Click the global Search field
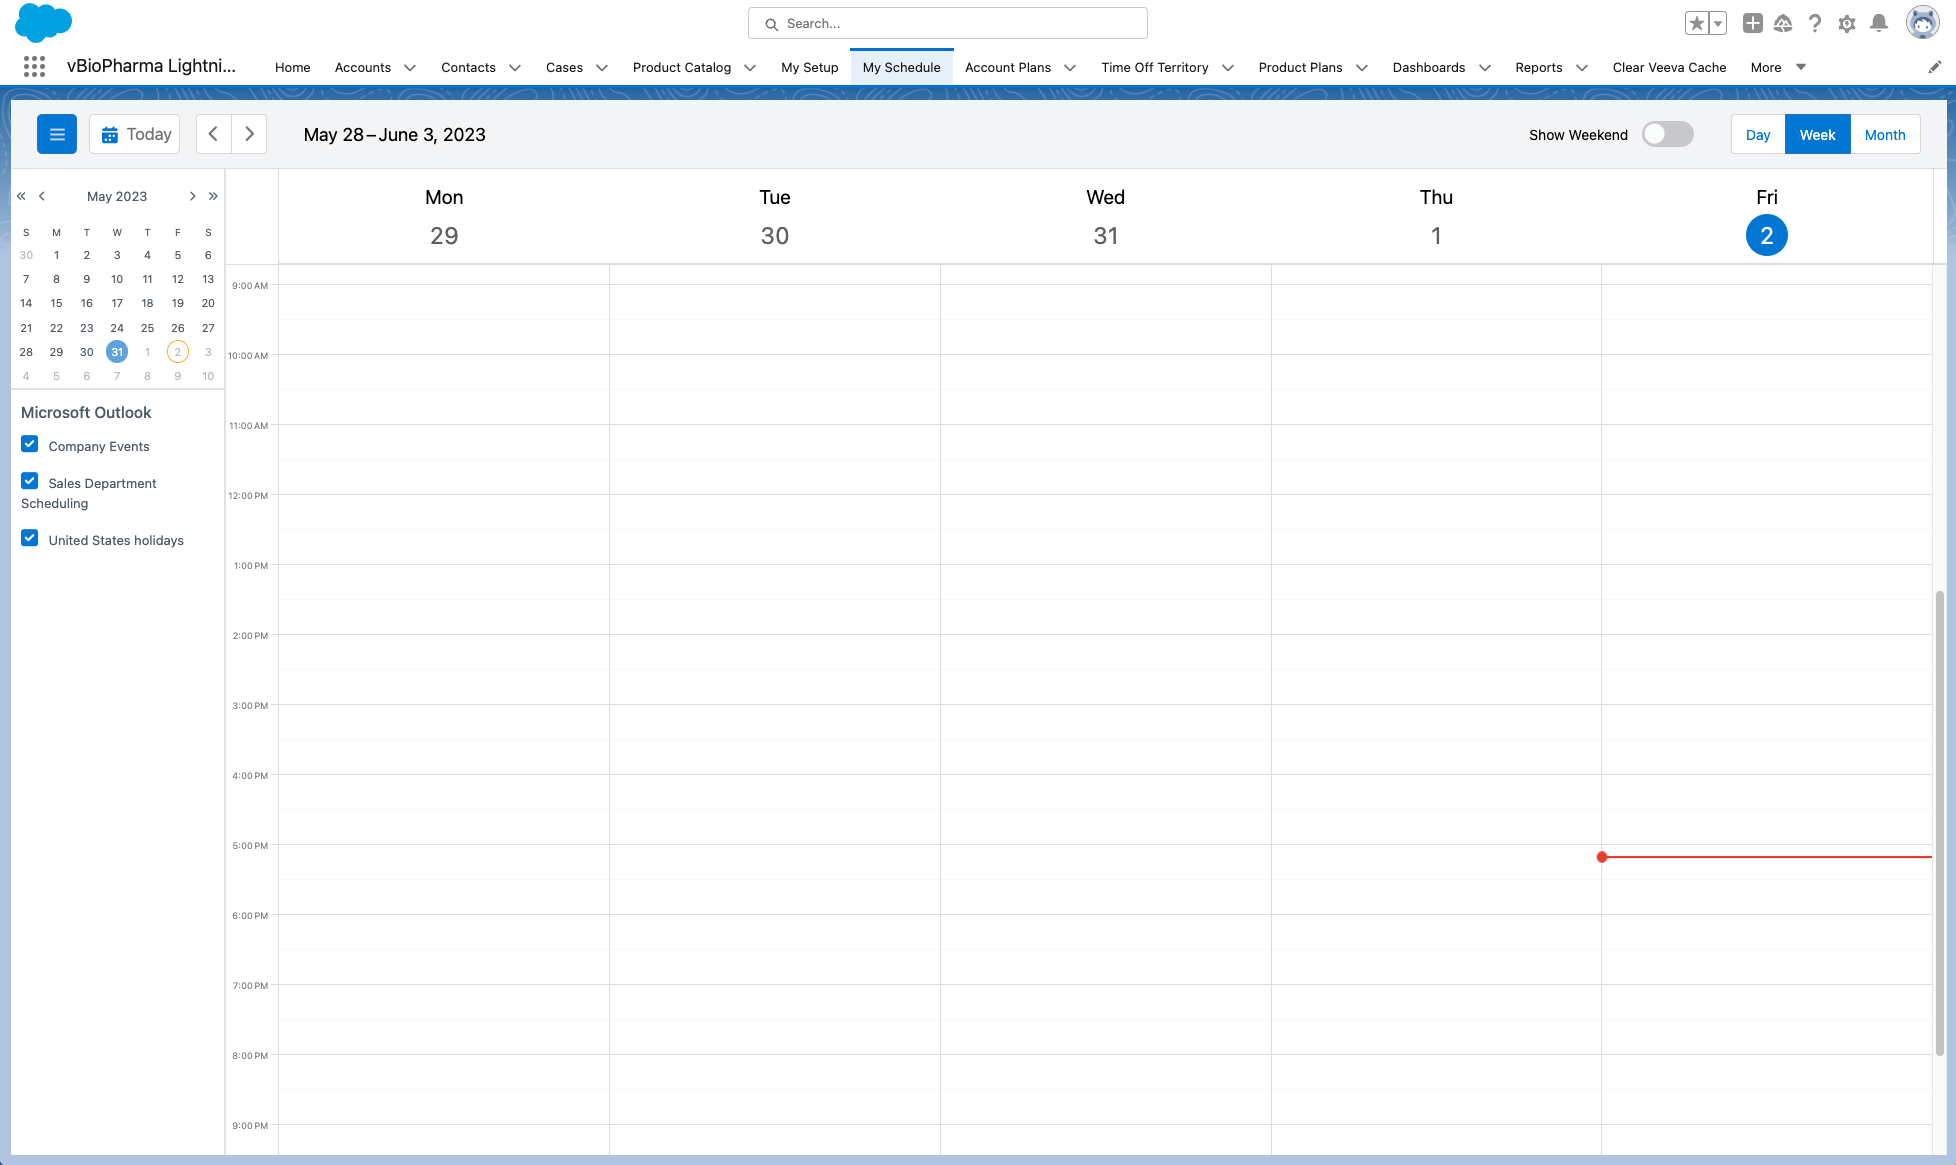 [947, 23]
